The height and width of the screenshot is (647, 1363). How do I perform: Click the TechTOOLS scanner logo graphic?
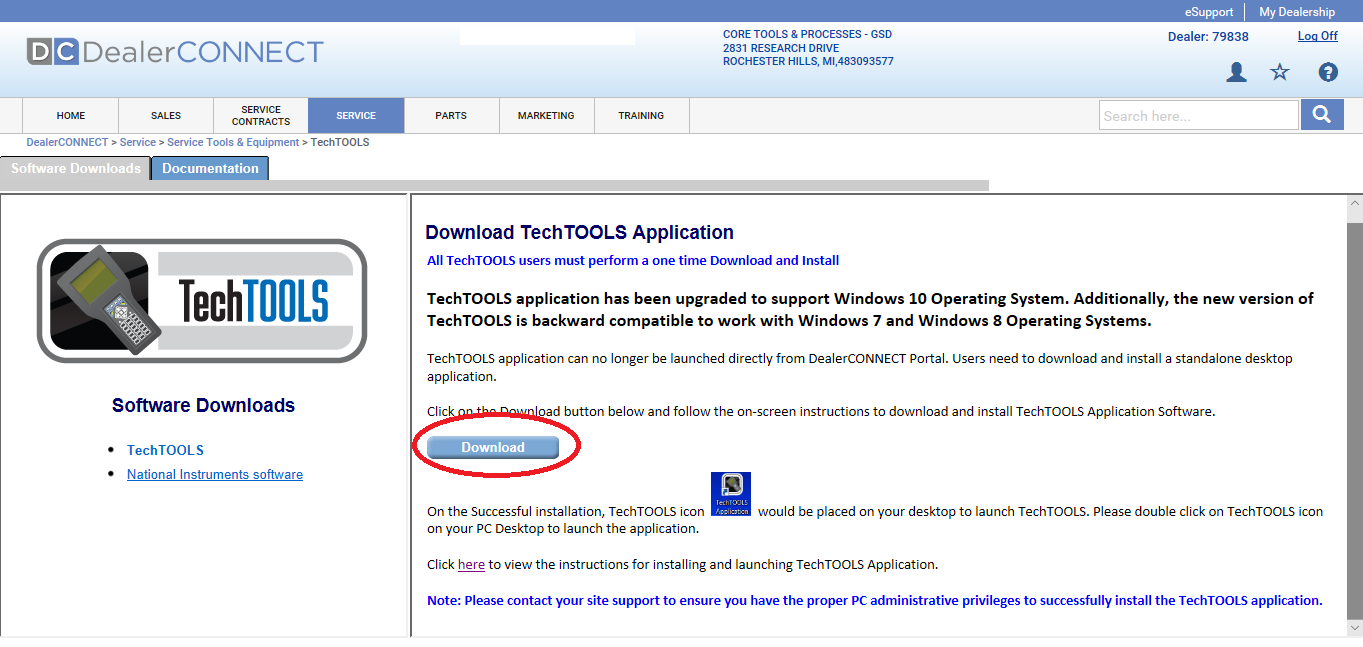[x=202, y=300]
